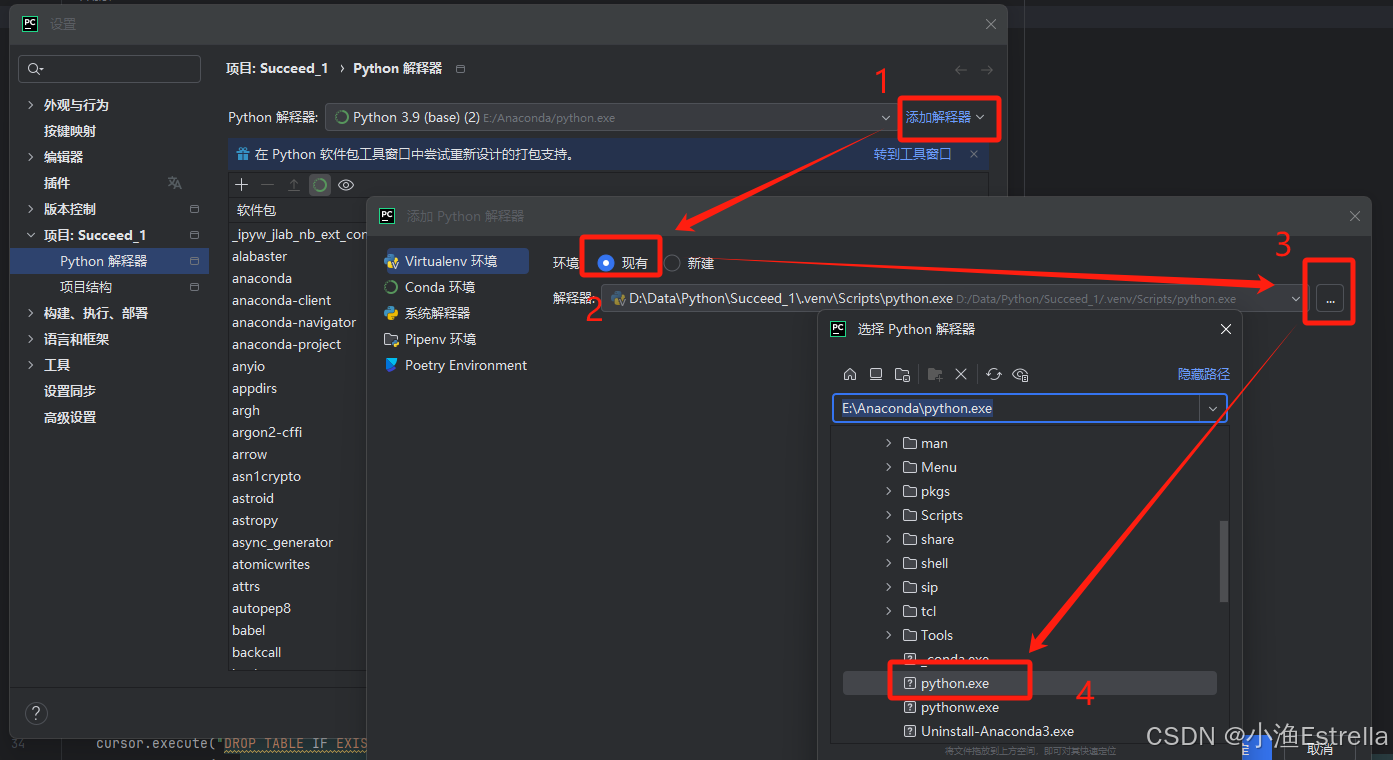
Task: Open the Python 解释器 combo box
Action: [x=612, y=117]
